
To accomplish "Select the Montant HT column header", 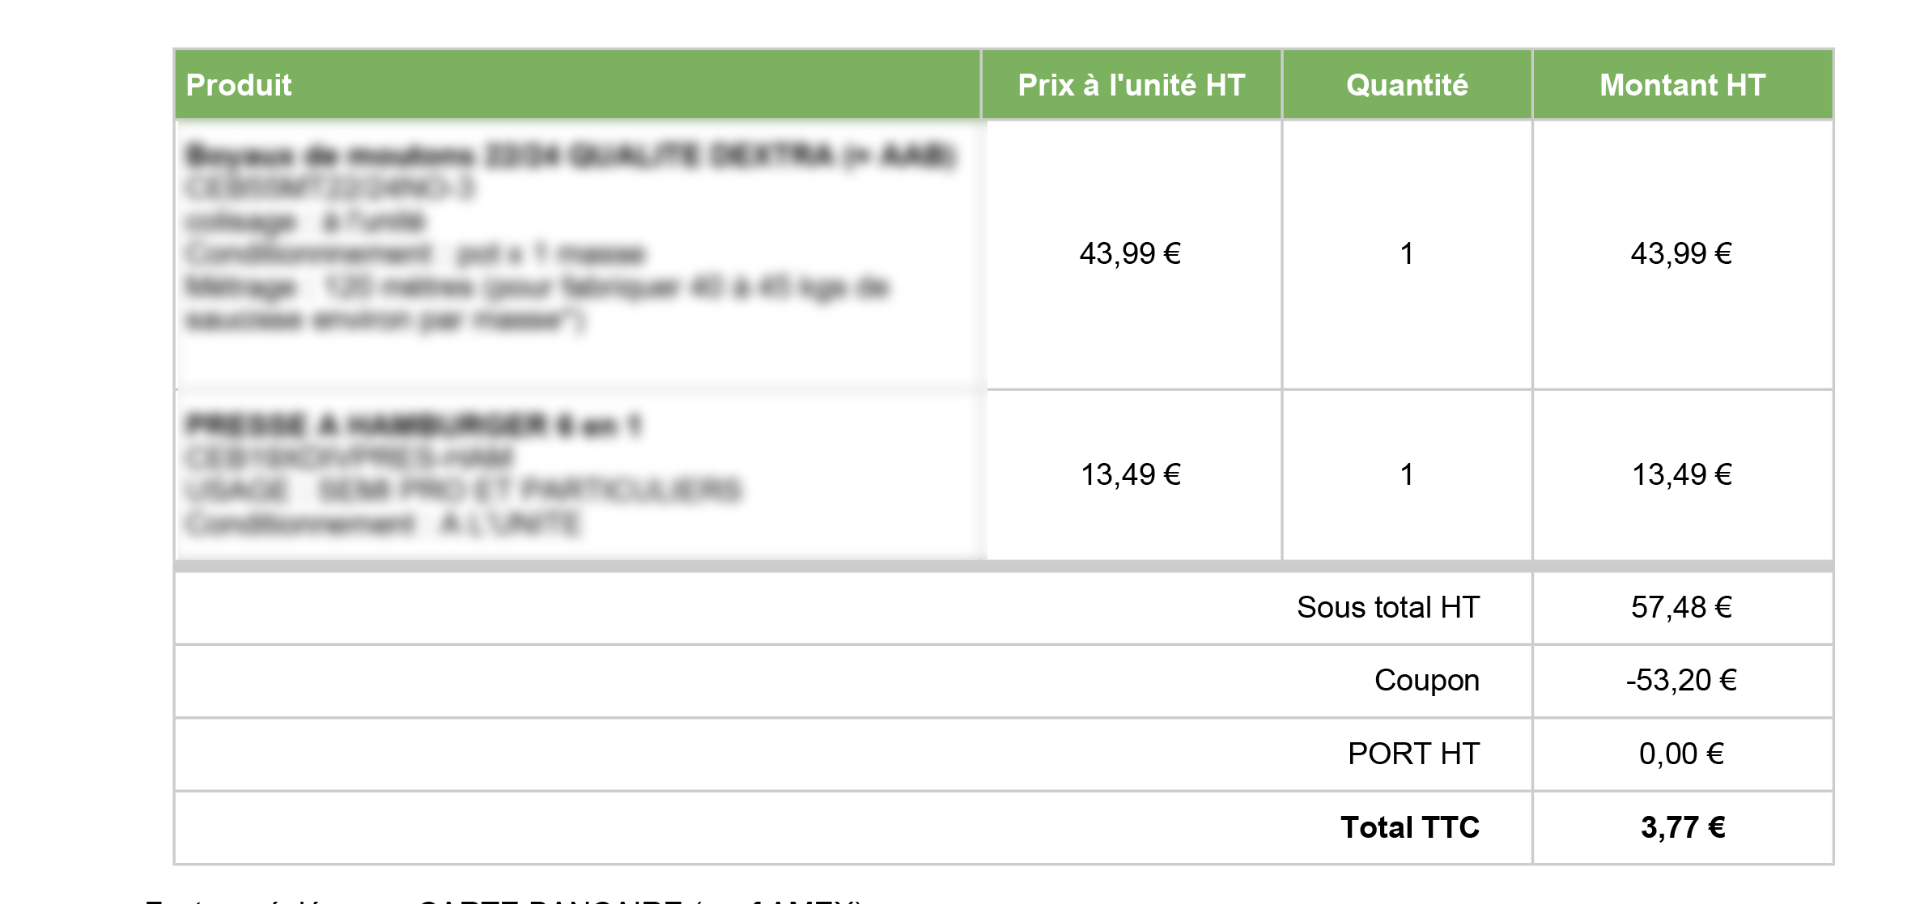I will pos(1682,85).
